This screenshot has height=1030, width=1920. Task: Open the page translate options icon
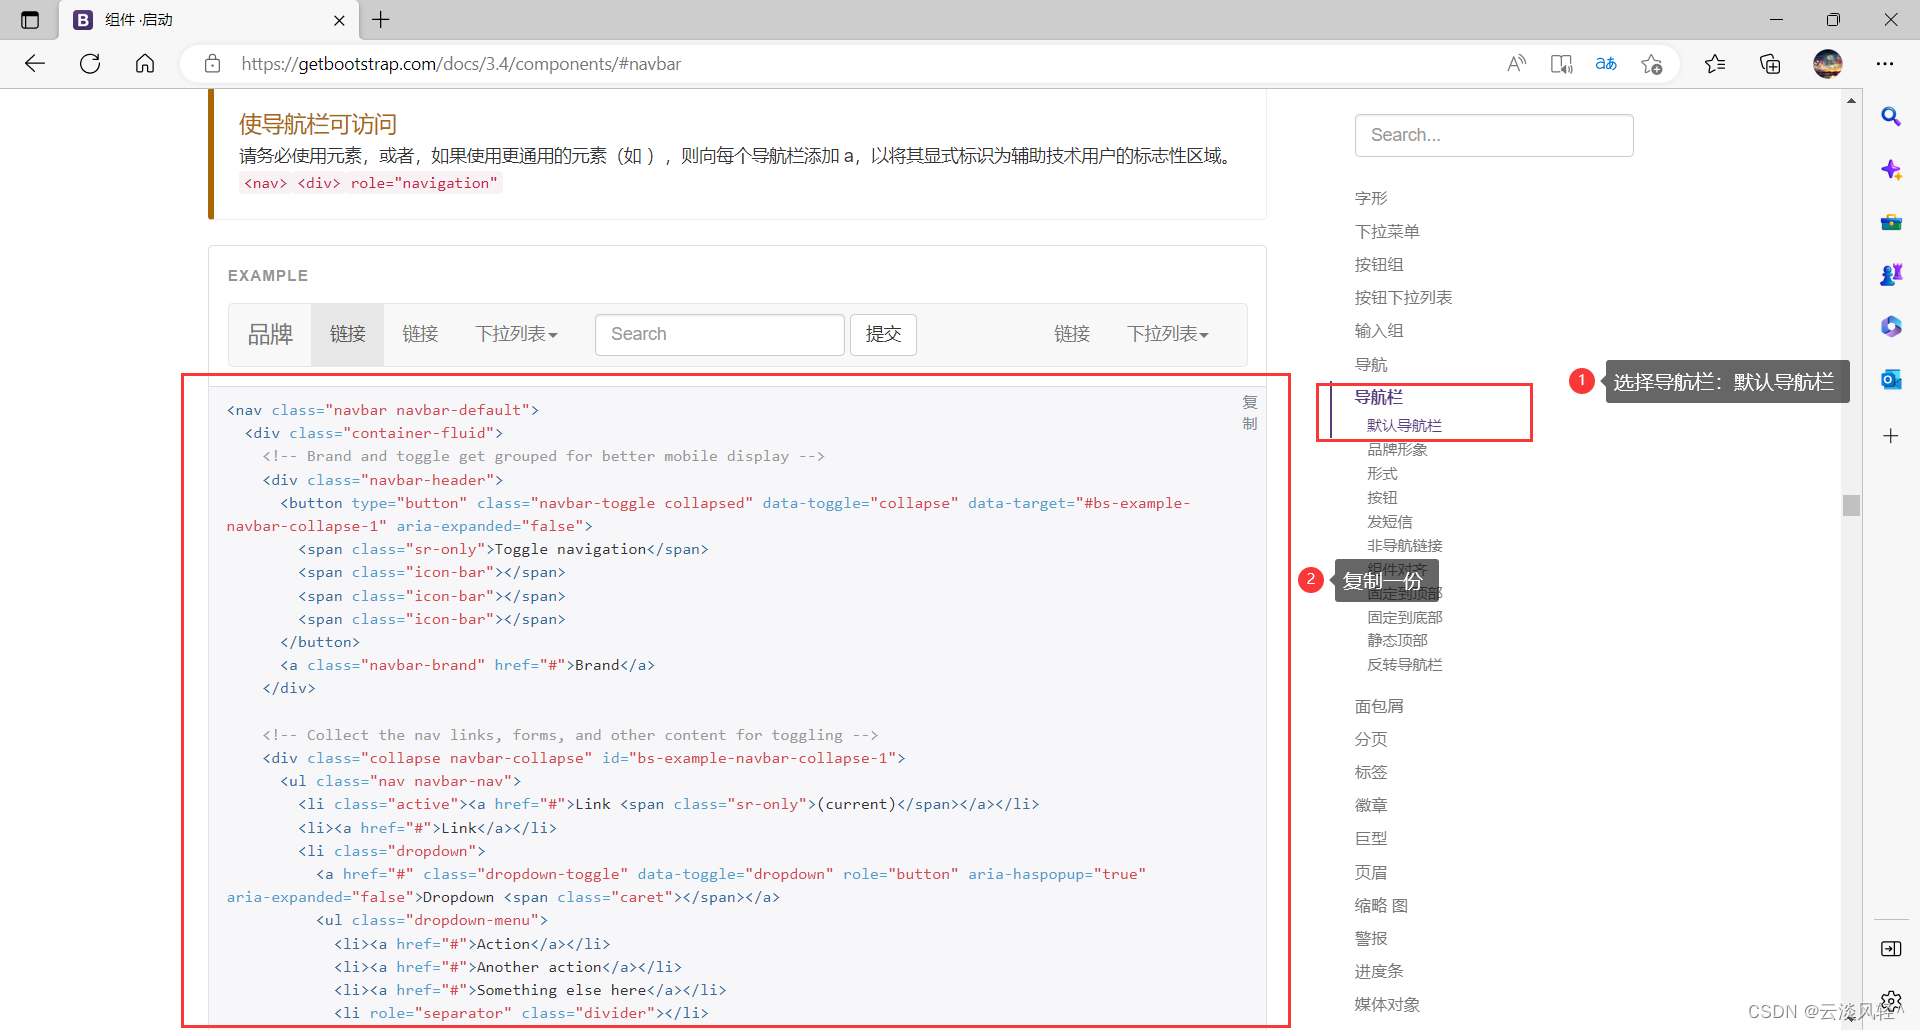tap(1606, 64)
